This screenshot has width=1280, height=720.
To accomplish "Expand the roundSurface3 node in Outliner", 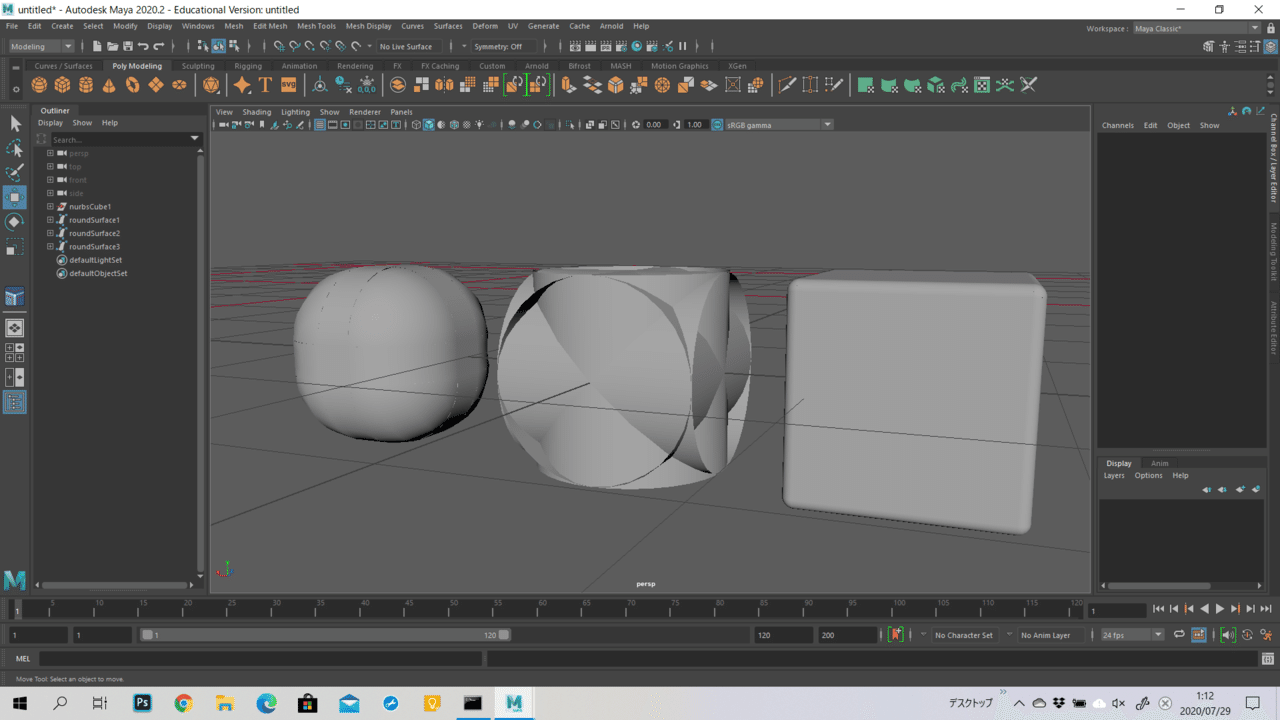I will pos(50,247).
